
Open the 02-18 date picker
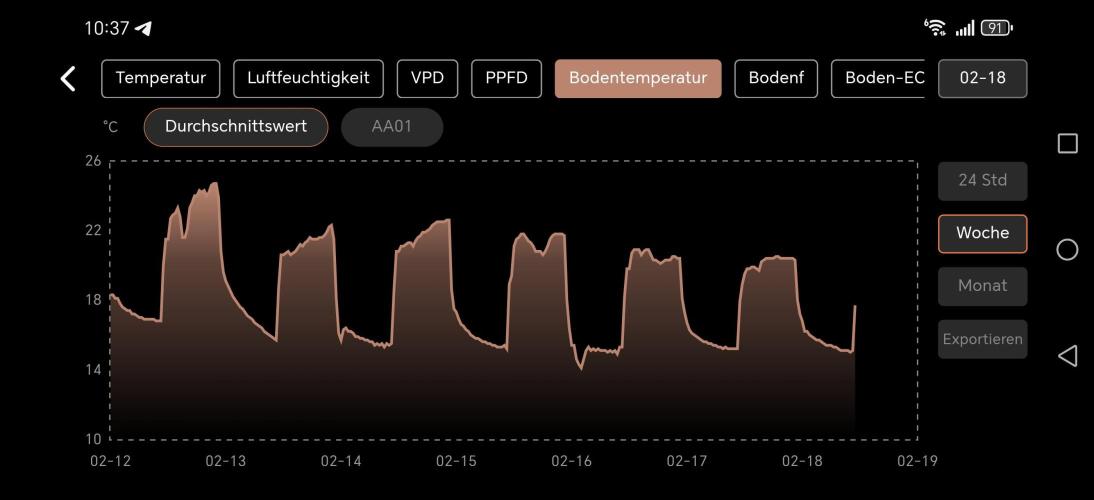tap(982, 78)
